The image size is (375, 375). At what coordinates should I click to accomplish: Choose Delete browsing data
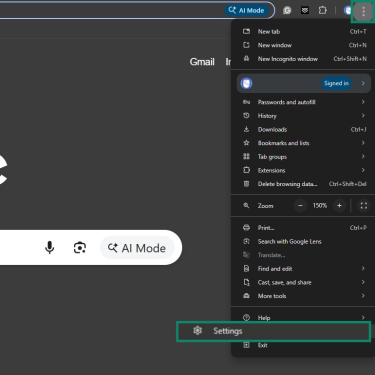(x=304, y=184)
